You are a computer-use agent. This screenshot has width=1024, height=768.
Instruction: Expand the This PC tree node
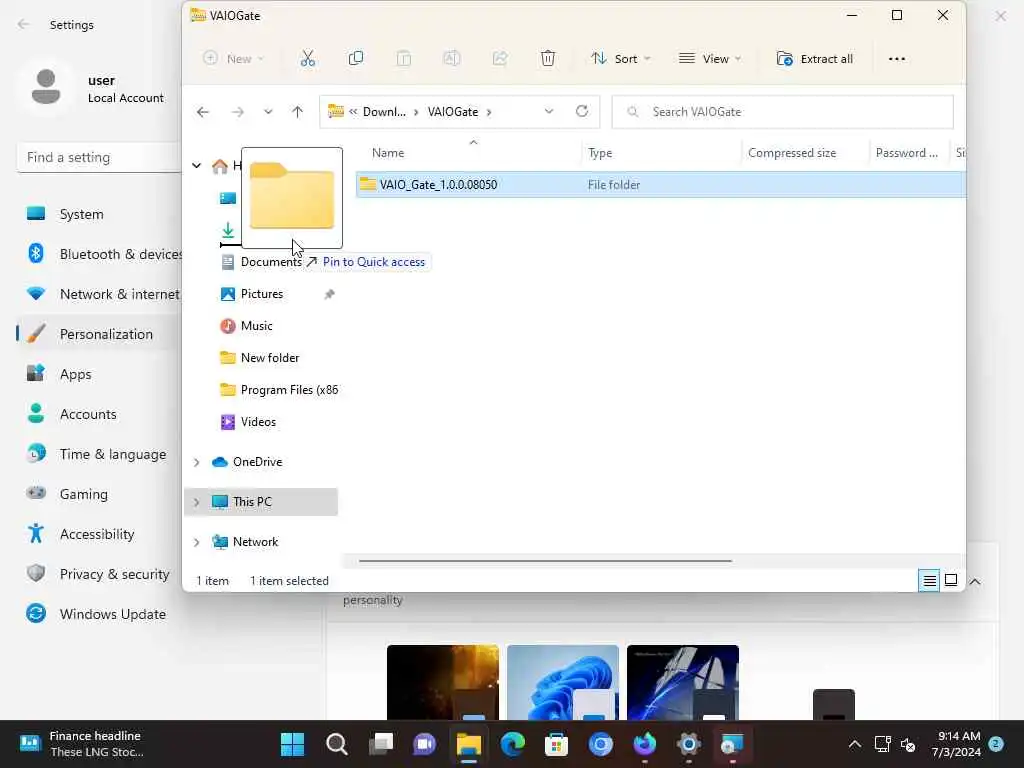click(x=197, y=502)
